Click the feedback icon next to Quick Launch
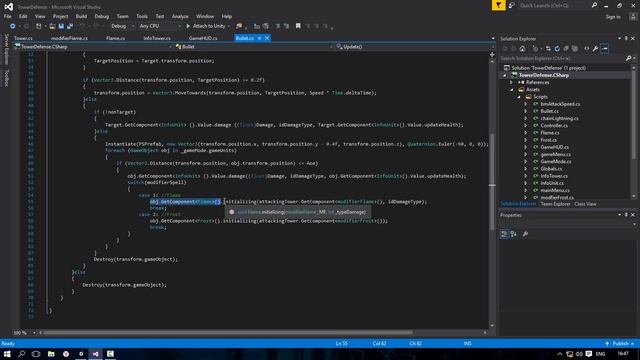640x360 pixels. click(x=511, y=5)
